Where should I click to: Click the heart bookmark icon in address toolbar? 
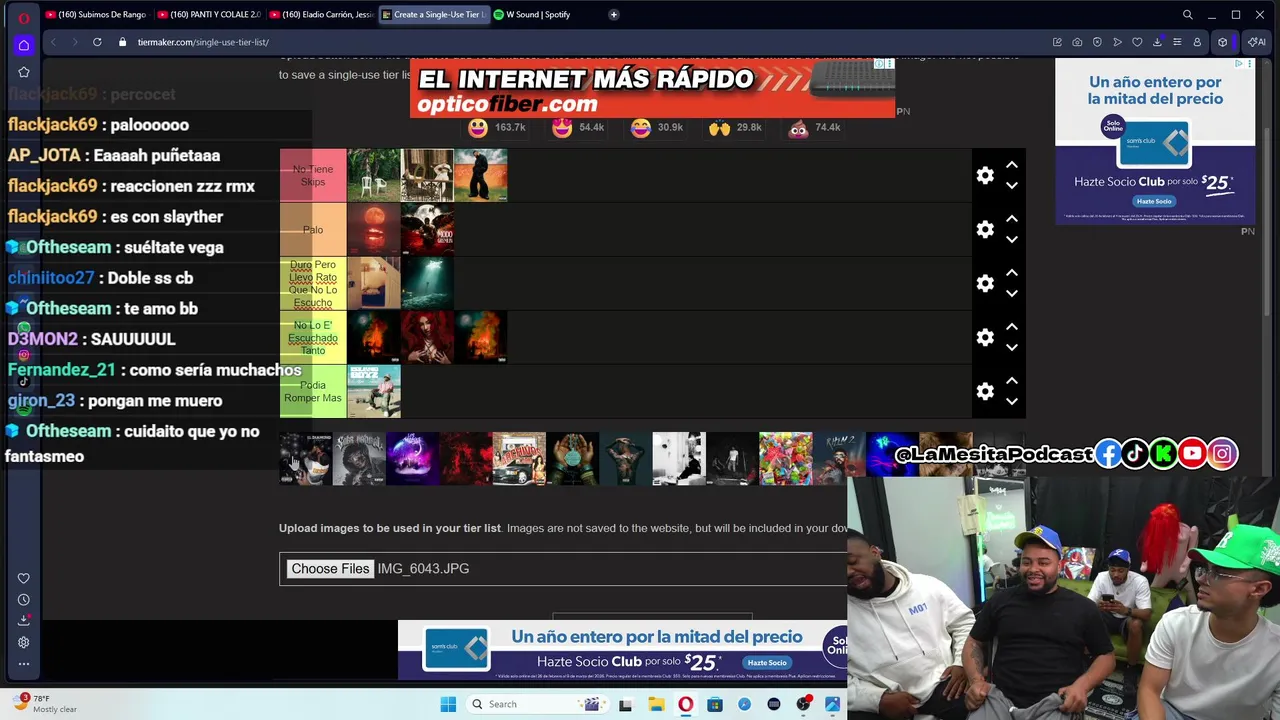1137,42
